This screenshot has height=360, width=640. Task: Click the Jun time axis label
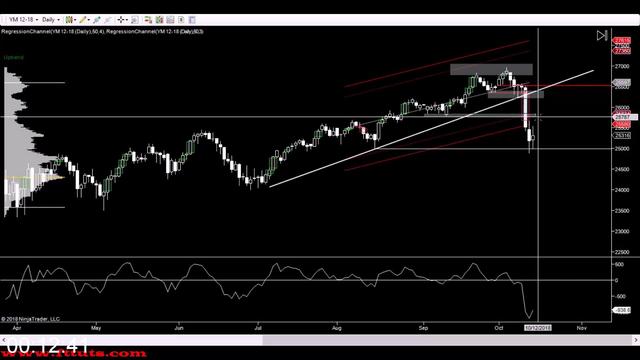coord(179,328)
